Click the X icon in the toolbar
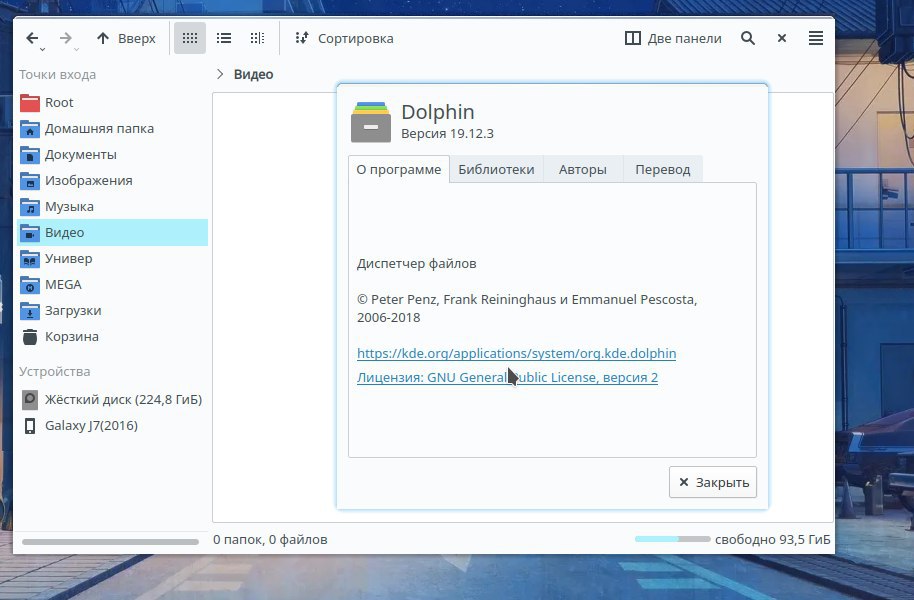 (x=782, y=38)
